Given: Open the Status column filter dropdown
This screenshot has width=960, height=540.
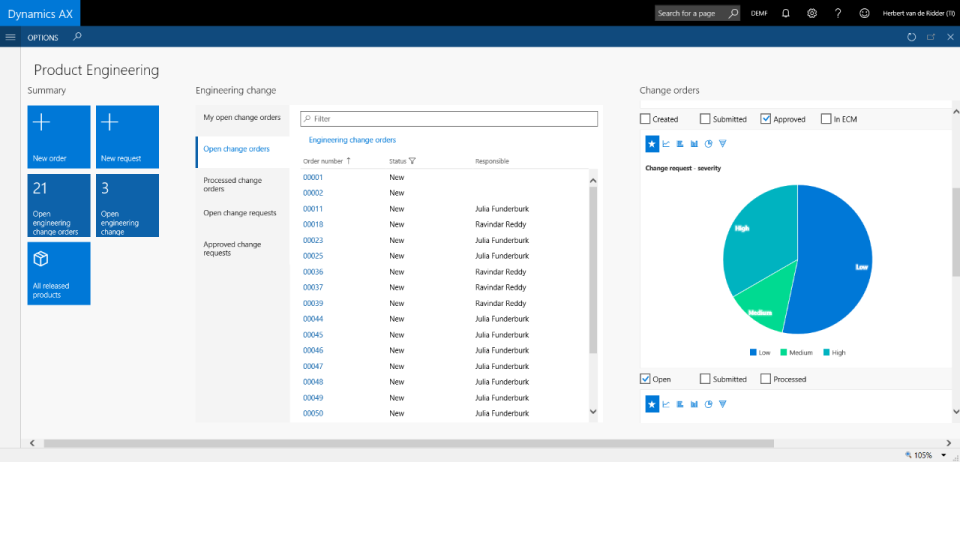Looking at the screenshot, I should (412, 161).
